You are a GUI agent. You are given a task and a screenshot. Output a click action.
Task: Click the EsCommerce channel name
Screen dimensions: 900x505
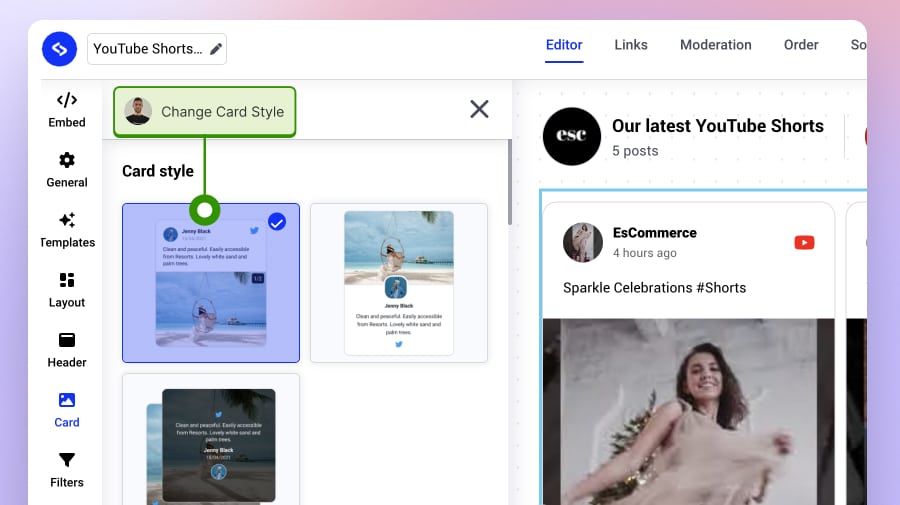(x=654, y=232)
